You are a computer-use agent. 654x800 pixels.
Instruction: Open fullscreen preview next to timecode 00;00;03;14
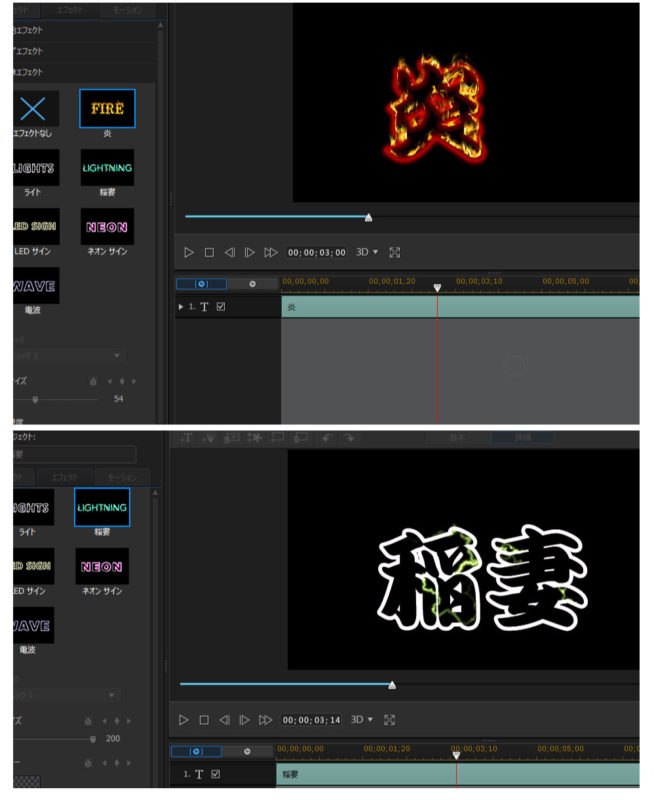click(x=389, y=720)
